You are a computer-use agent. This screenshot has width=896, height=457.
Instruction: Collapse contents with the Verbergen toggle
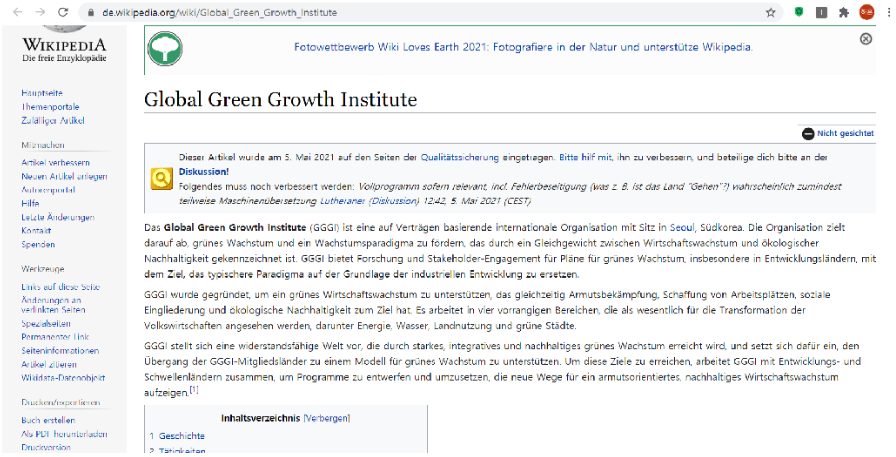326,418
